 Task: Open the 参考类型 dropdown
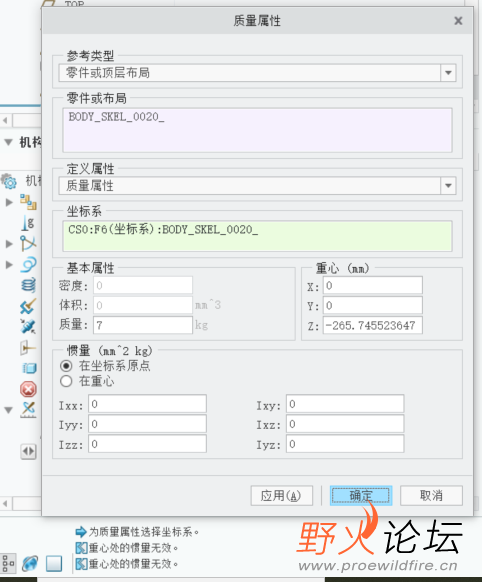tap(448, 73)
